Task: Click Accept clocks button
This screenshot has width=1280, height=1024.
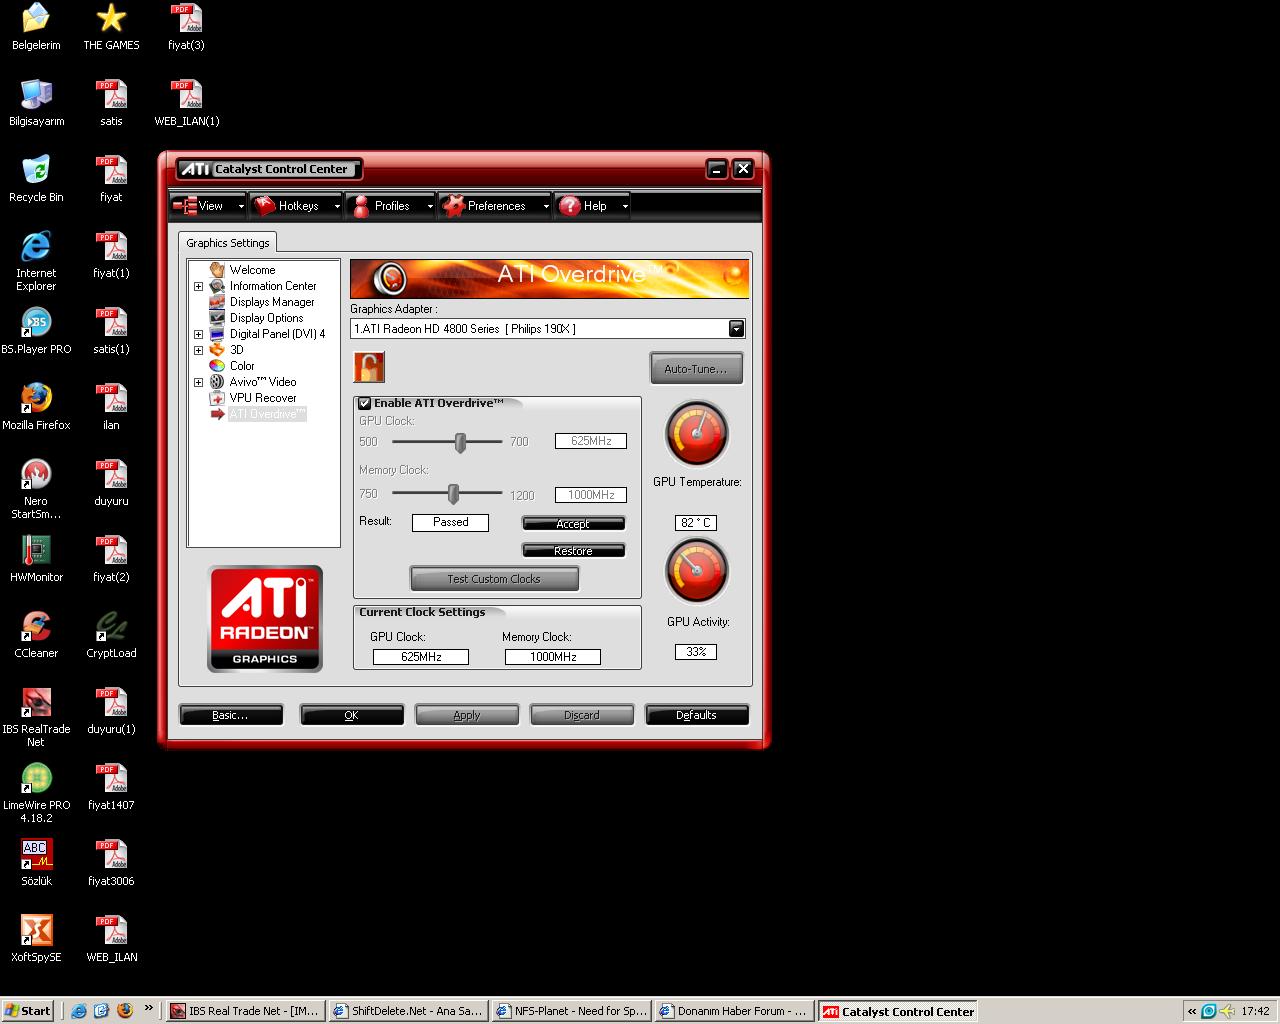Action: point(573,523)
